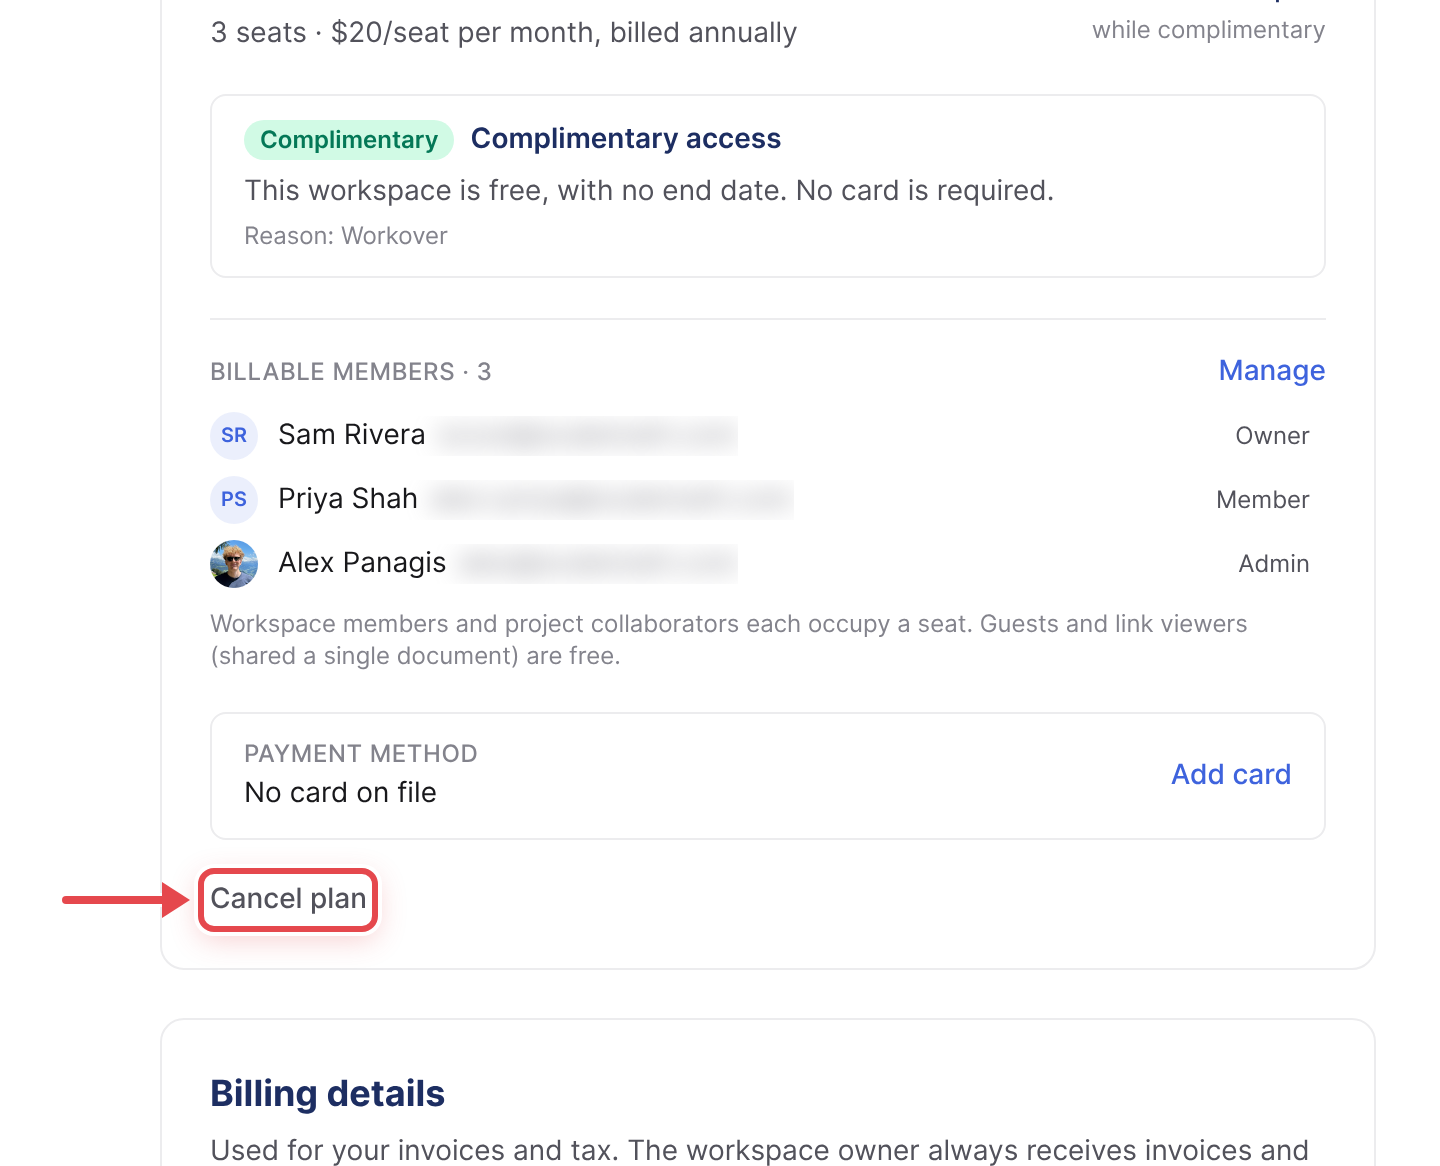Open the Manage billable members link
Image resolution: width=1440 pixels, height=1166 pixels.
(x=1271, y=371)
